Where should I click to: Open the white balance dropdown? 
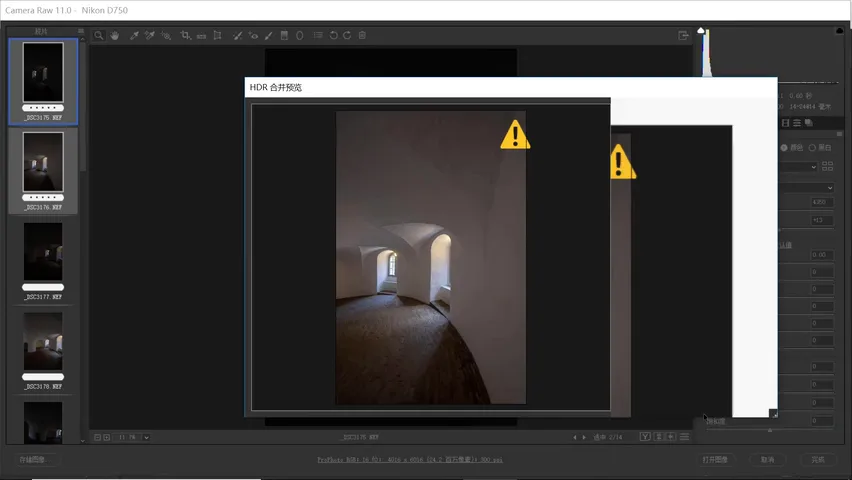tap(807, 188)
